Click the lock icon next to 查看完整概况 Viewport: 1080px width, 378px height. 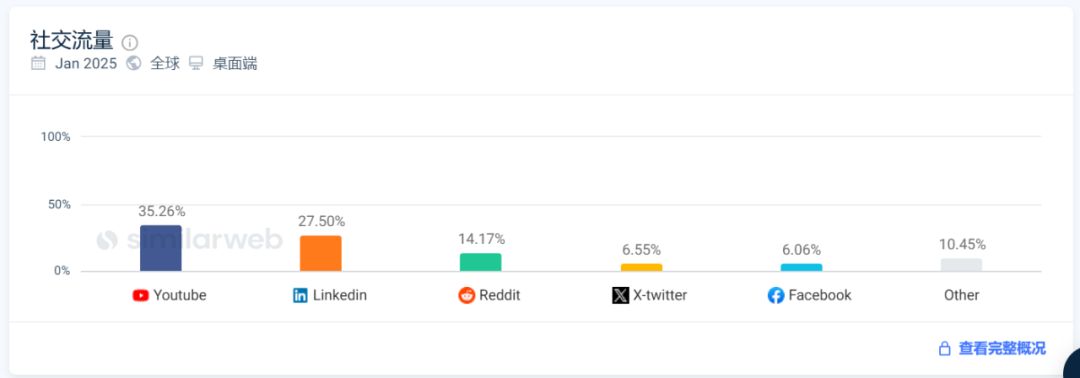click(944, 348)
